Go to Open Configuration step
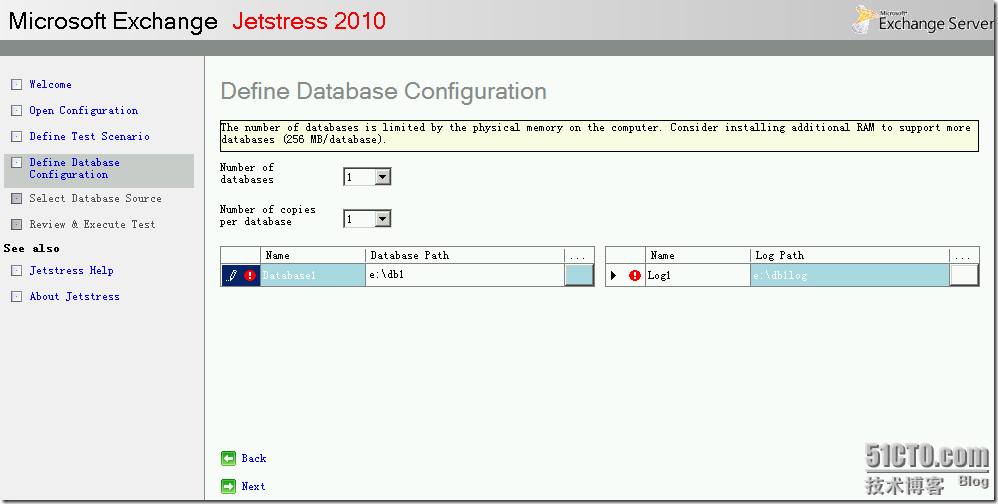 point(83,110)
